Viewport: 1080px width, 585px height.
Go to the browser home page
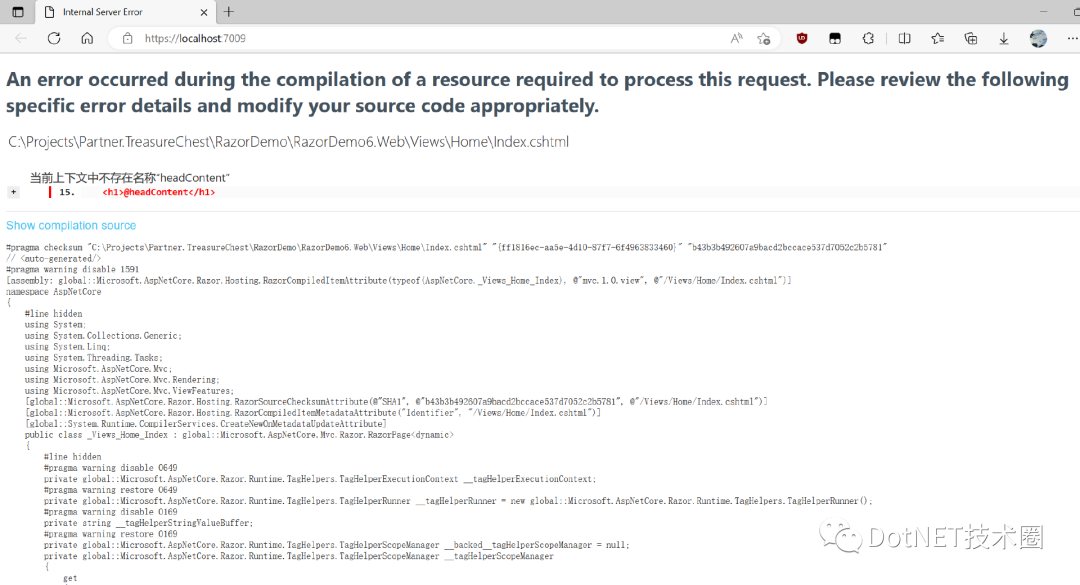(x=87, y=39)
